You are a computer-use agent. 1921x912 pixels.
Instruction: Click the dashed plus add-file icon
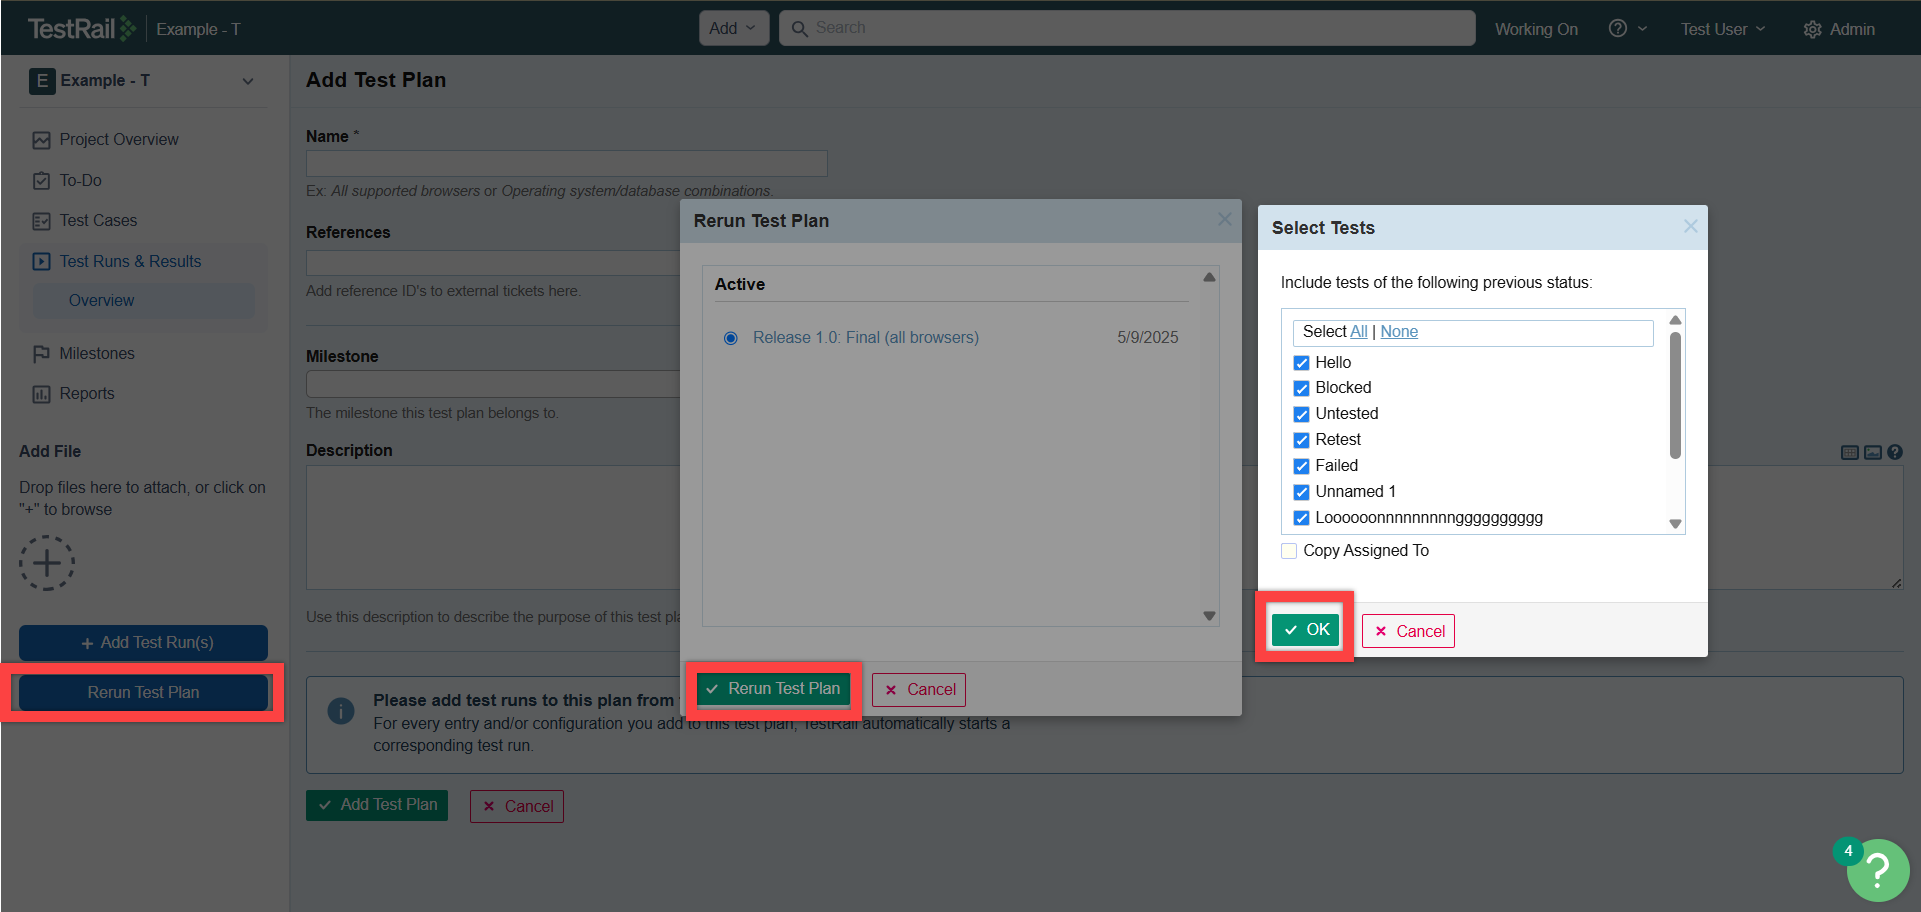point(47,563)
